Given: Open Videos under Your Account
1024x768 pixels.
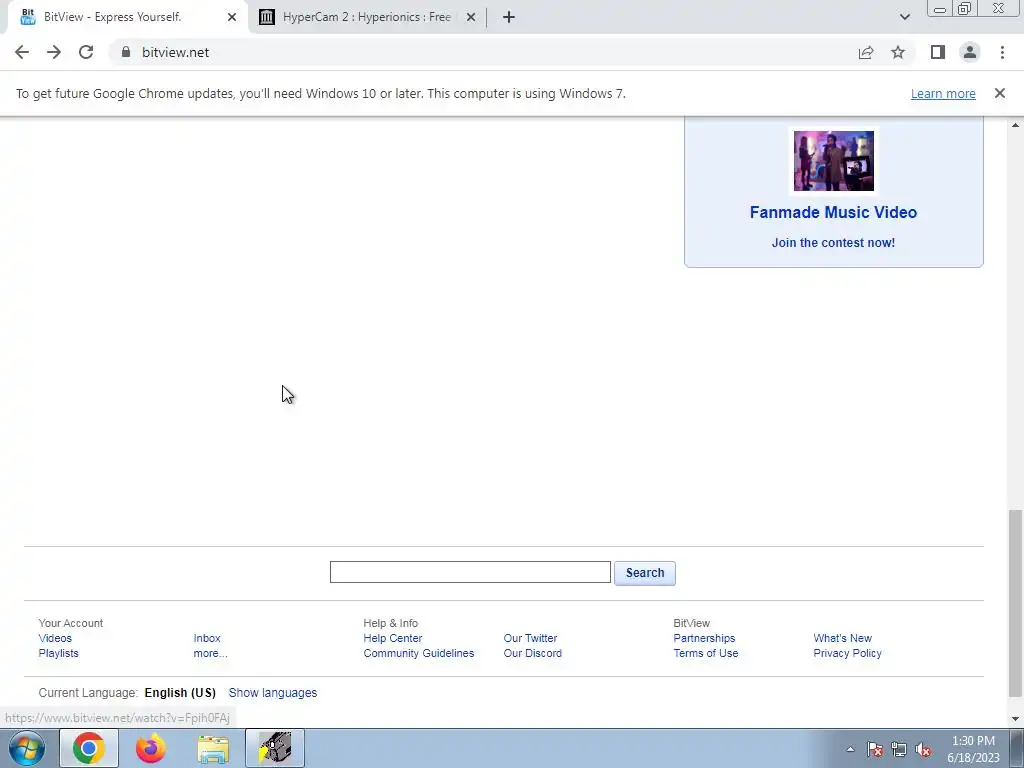Looking at the screenshot, I should coord(55,638).
